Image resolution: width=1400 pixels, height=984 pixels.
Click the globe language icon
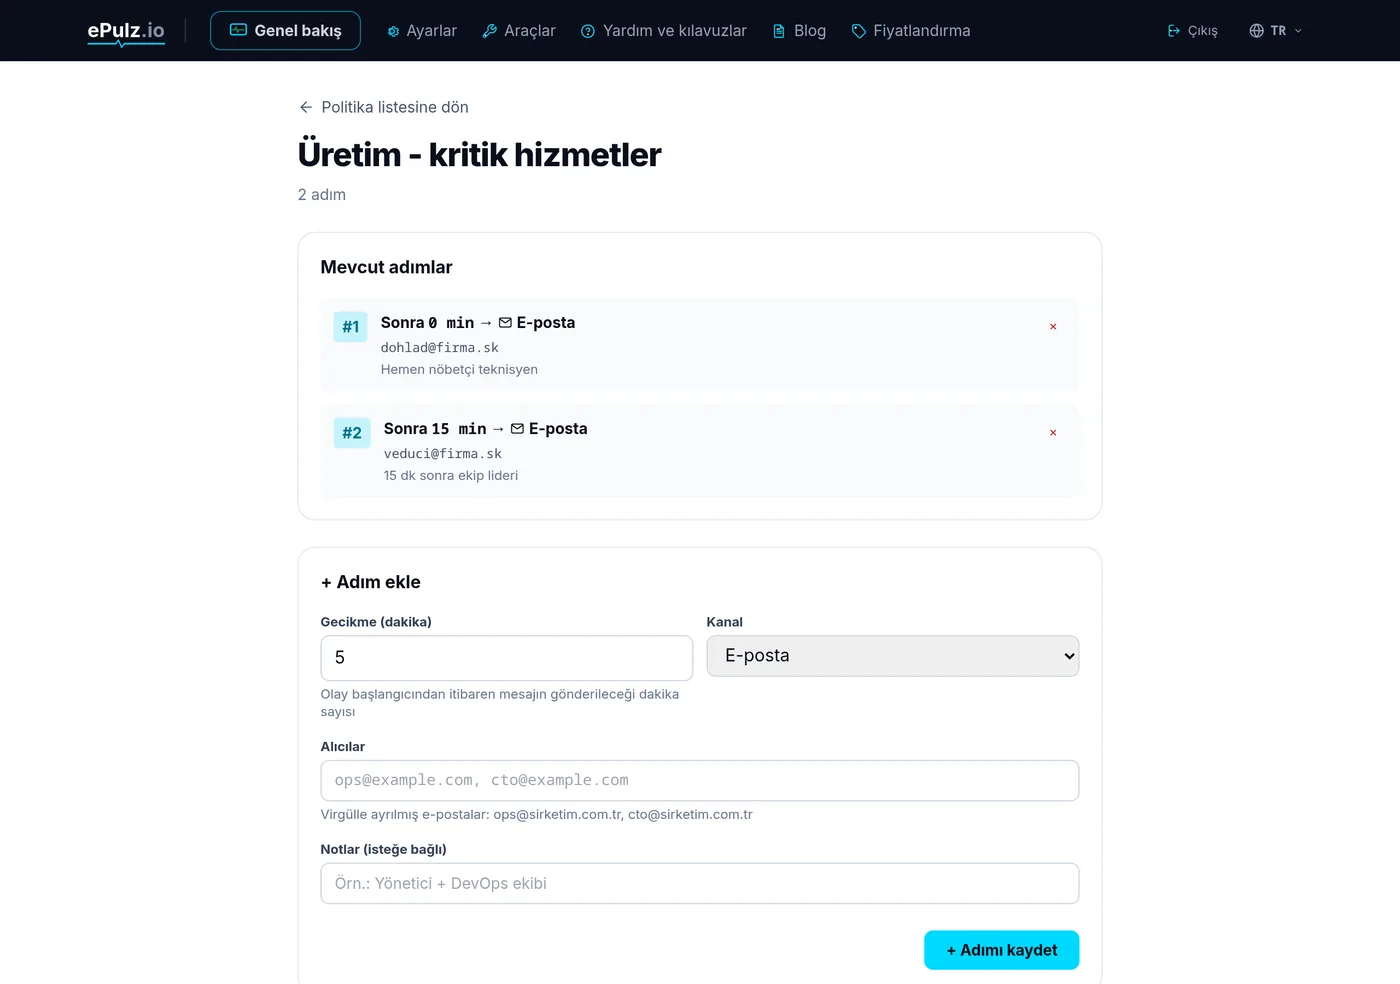click(1257, 31)
